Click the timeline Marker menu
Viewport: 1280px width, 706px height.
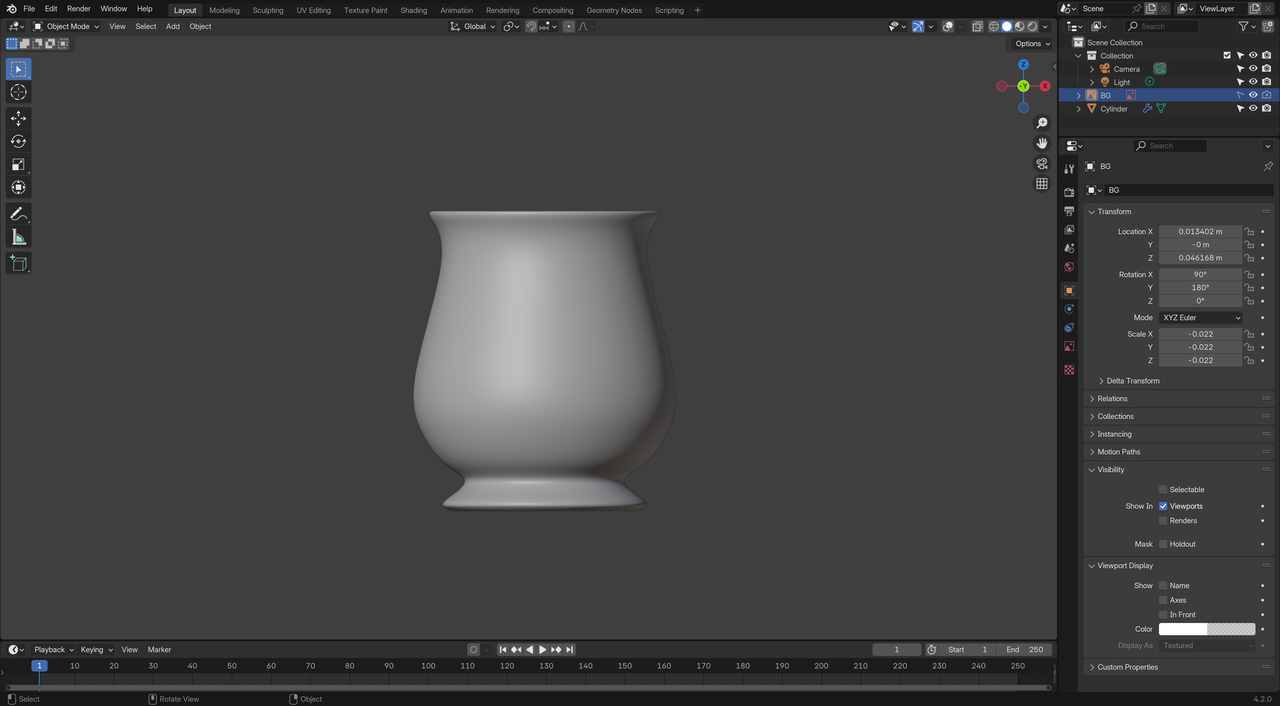(159, 650)
